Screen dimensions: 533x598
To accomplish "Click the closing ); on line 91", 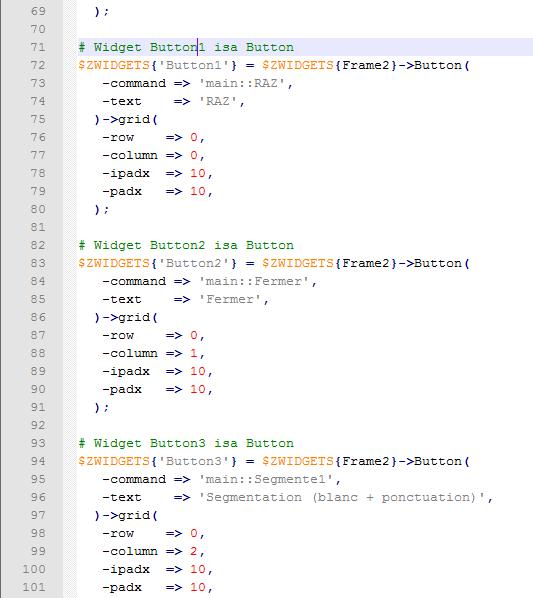I will (101, 408).
